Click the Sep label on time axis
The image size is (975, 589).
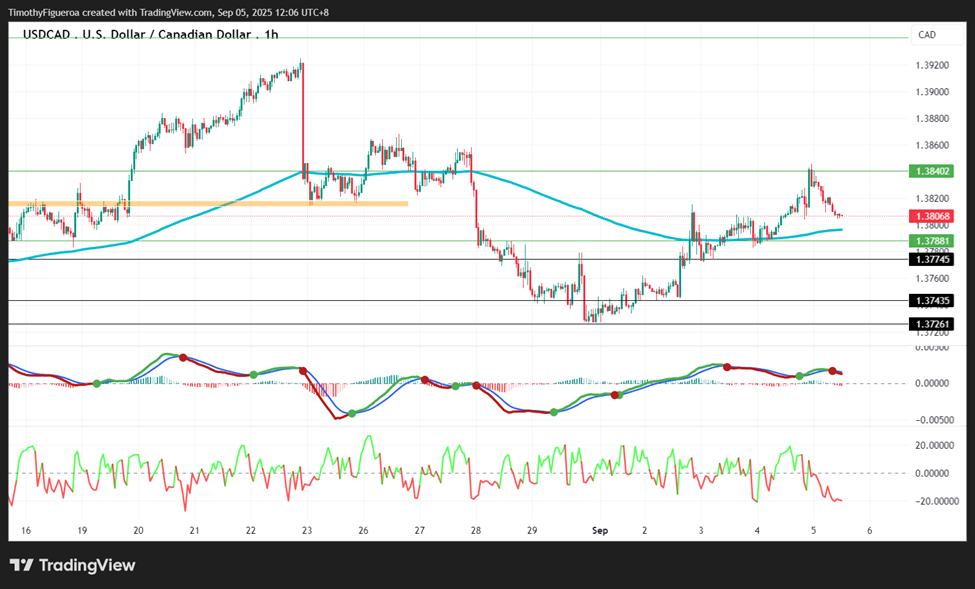599,531
